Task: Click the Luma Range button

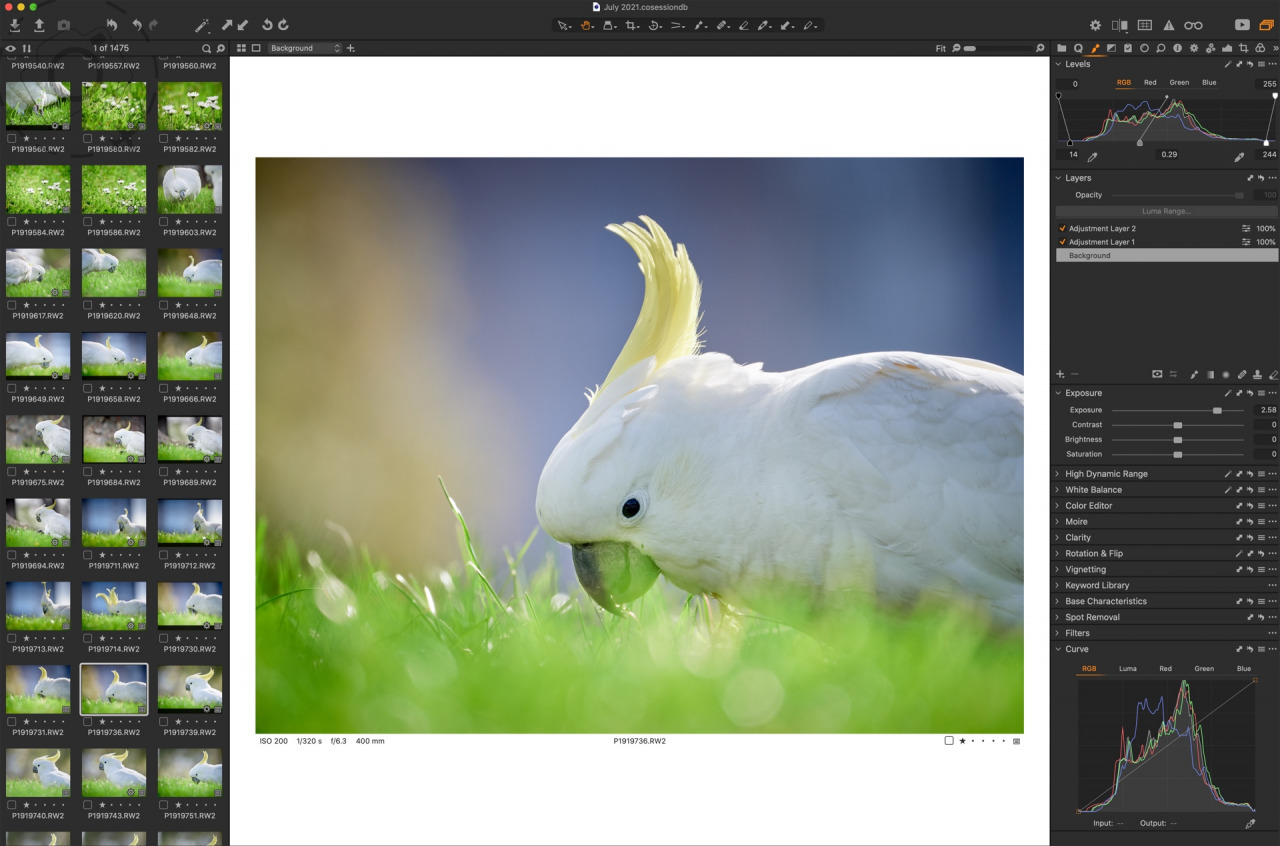Action: [x=1166, y=212]
